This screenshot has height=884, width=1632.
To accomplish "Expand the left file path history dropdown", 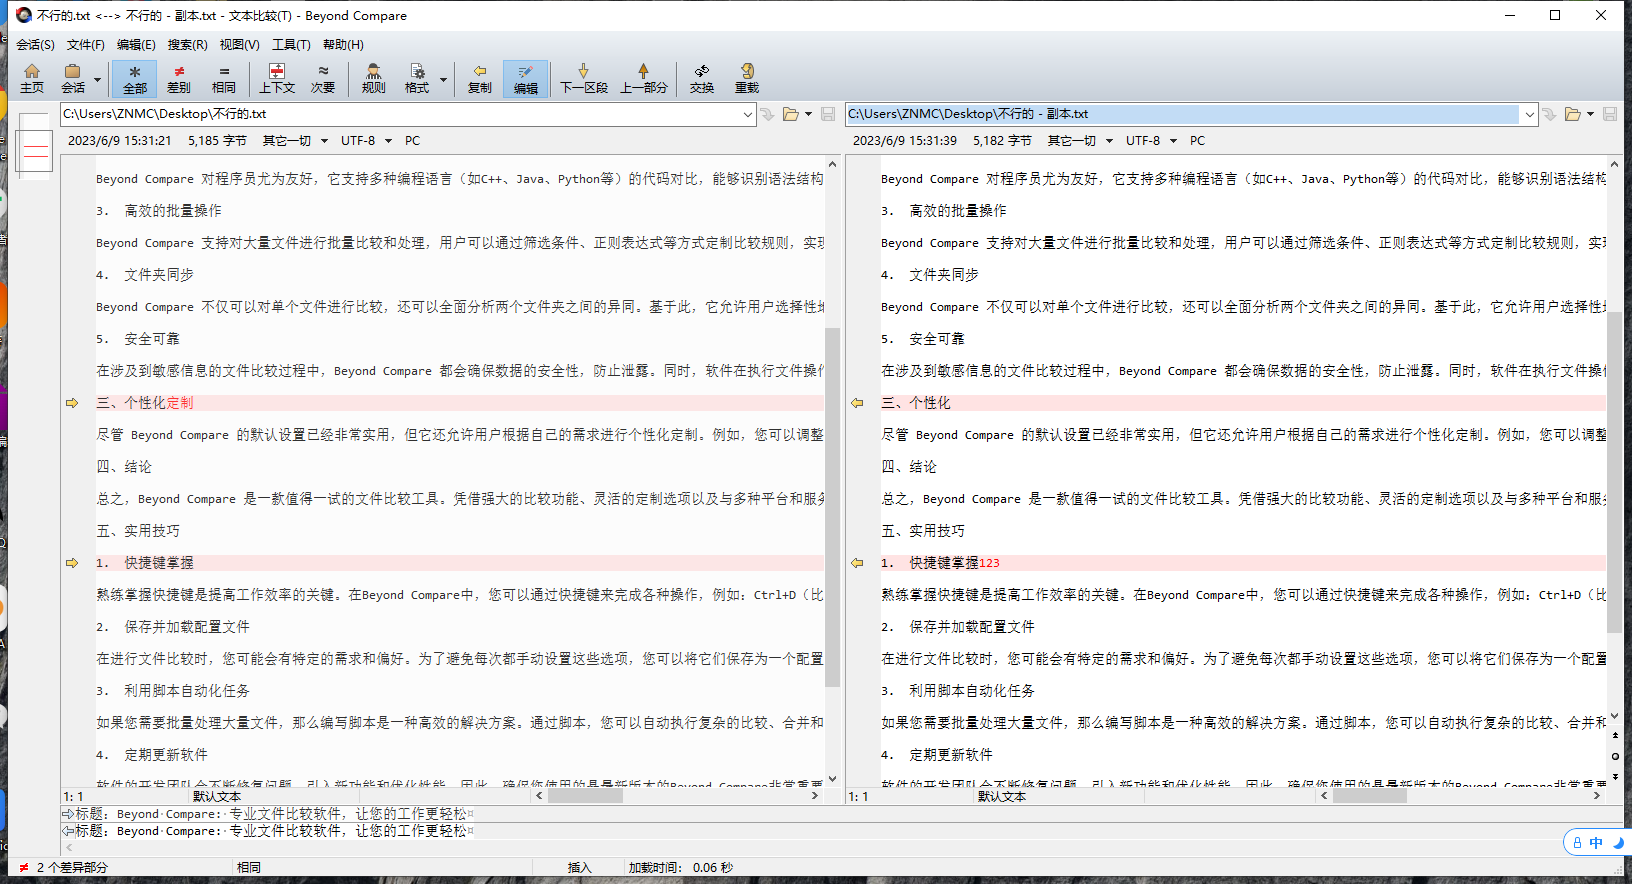I will [x=747, y=114].
